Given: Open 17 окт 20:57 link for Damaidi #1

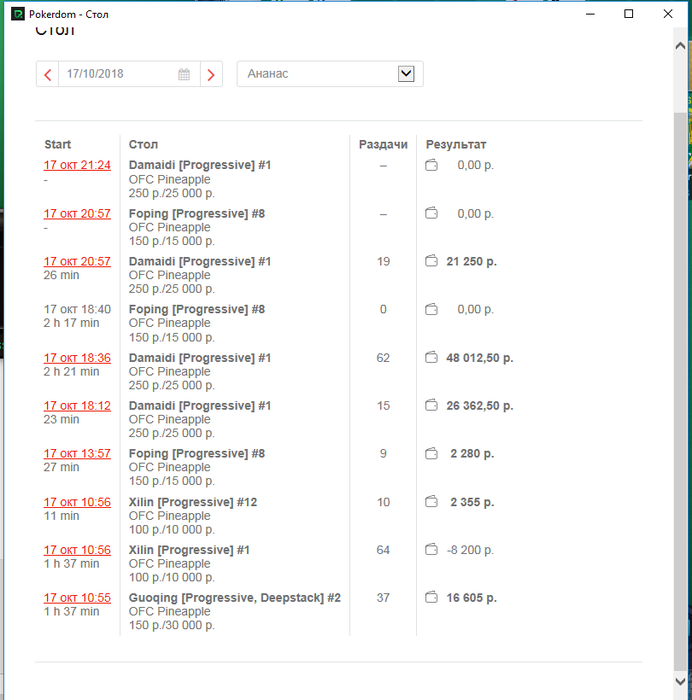Looking at the screenshot, I should (x=77, y=262).
